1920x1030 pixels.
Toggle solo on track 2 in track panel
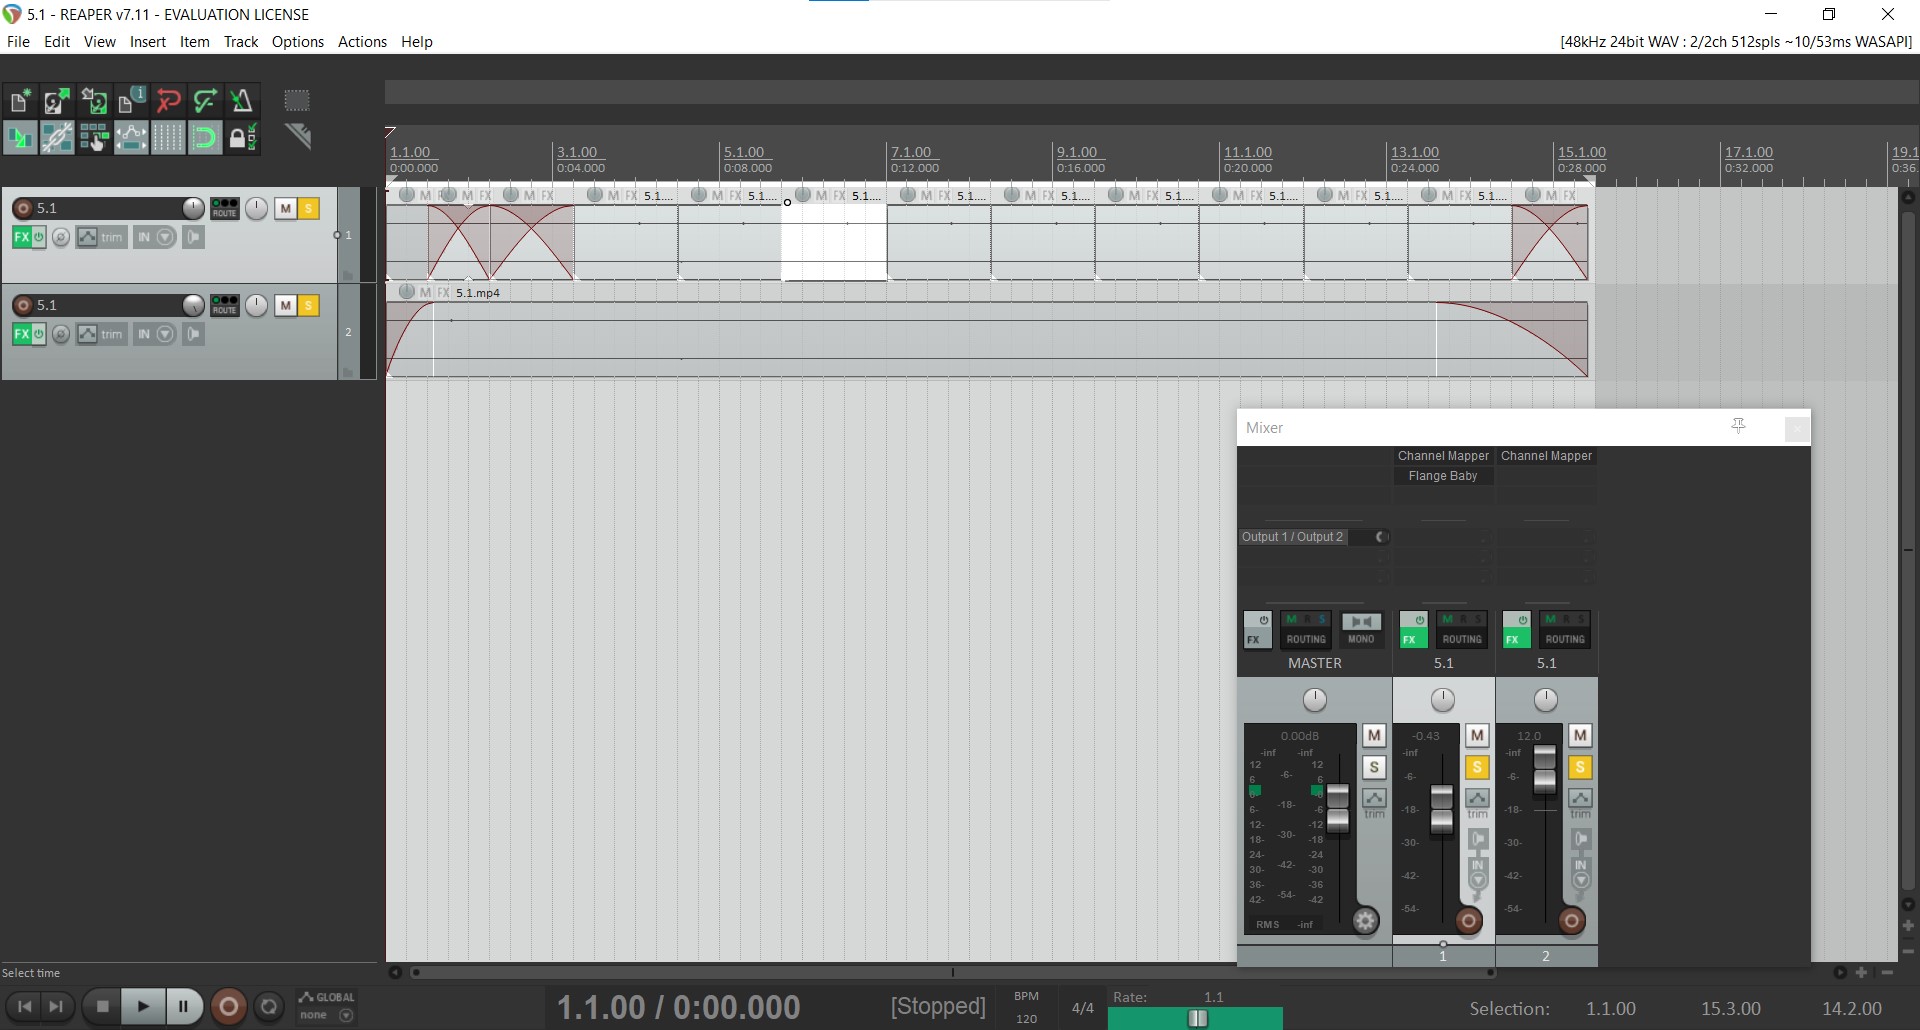tap(309, 305)
